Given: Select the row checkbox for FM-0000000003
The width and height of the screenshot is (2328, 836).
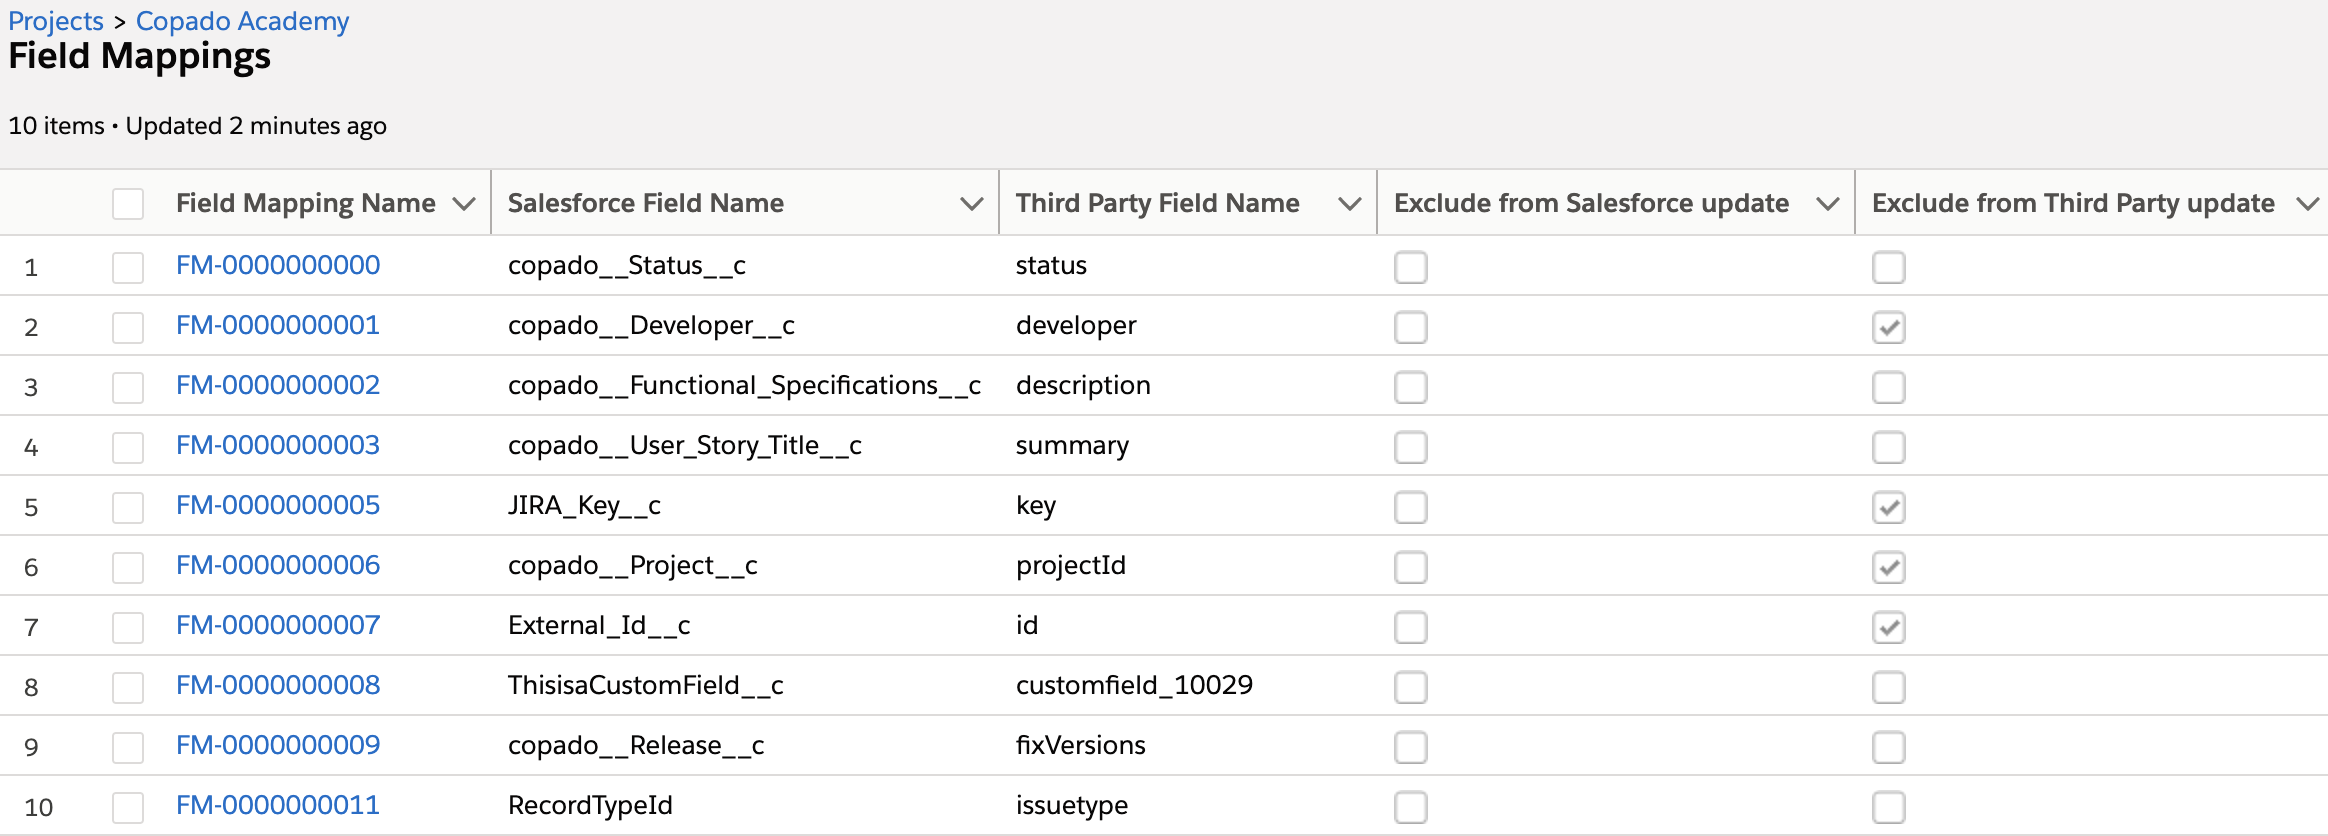Looking at the screenshot, I should tap(128, 447).
